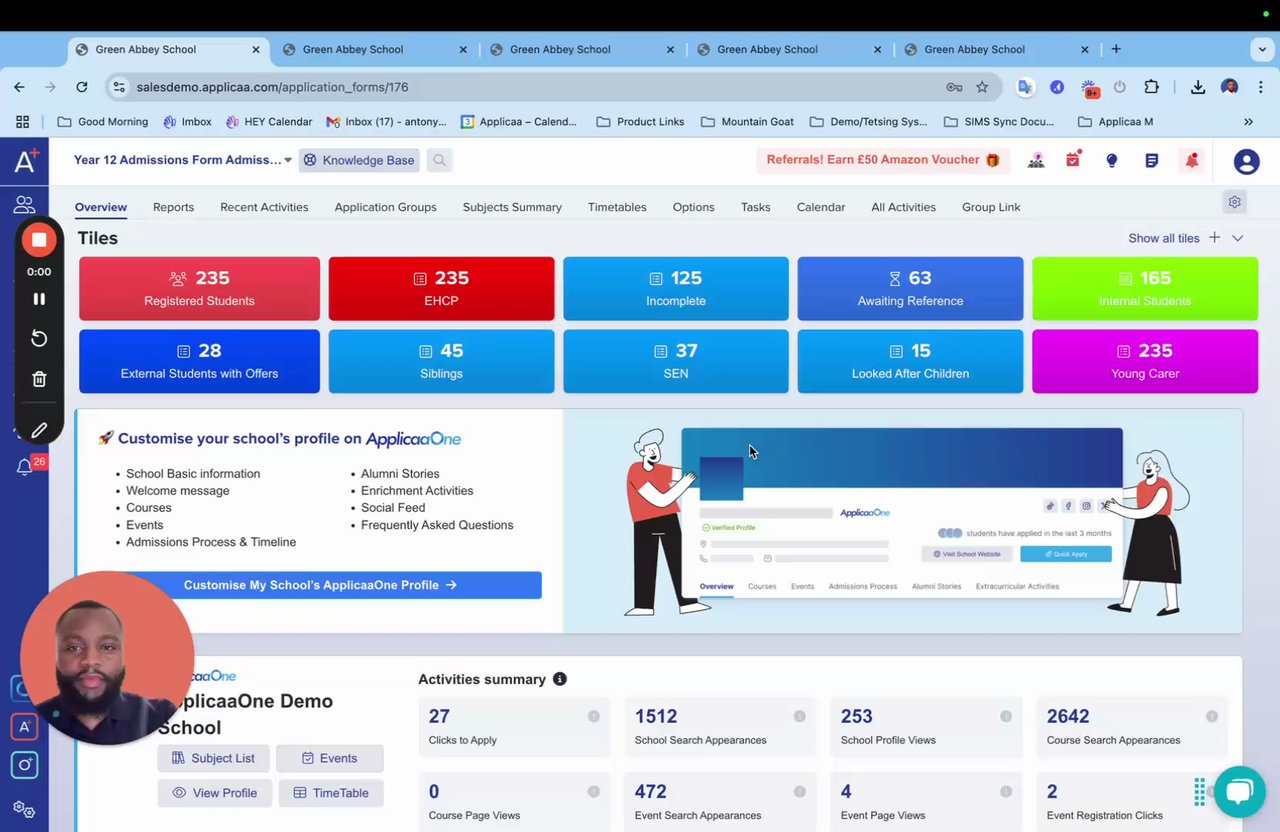Bookmark the page with the star icon
The height and width of the screenshot is (832, 1280).
(x=982, y=87)
